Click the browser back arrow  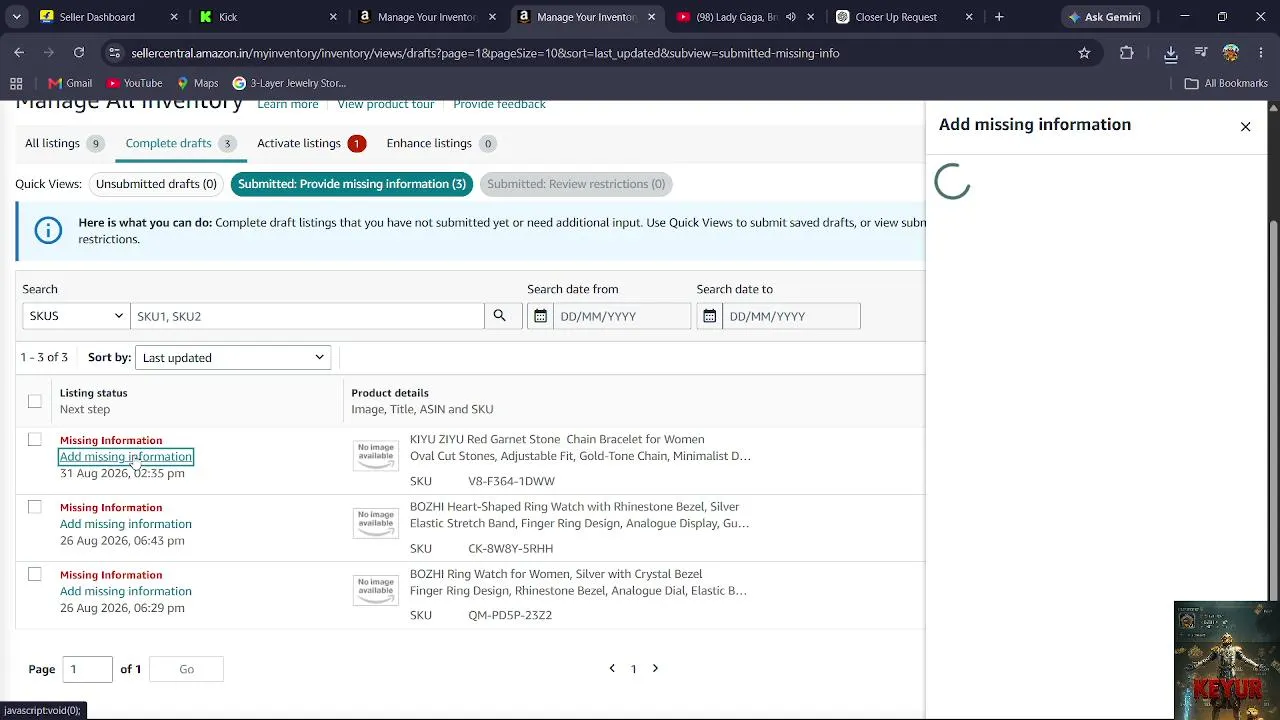(19, 53)
